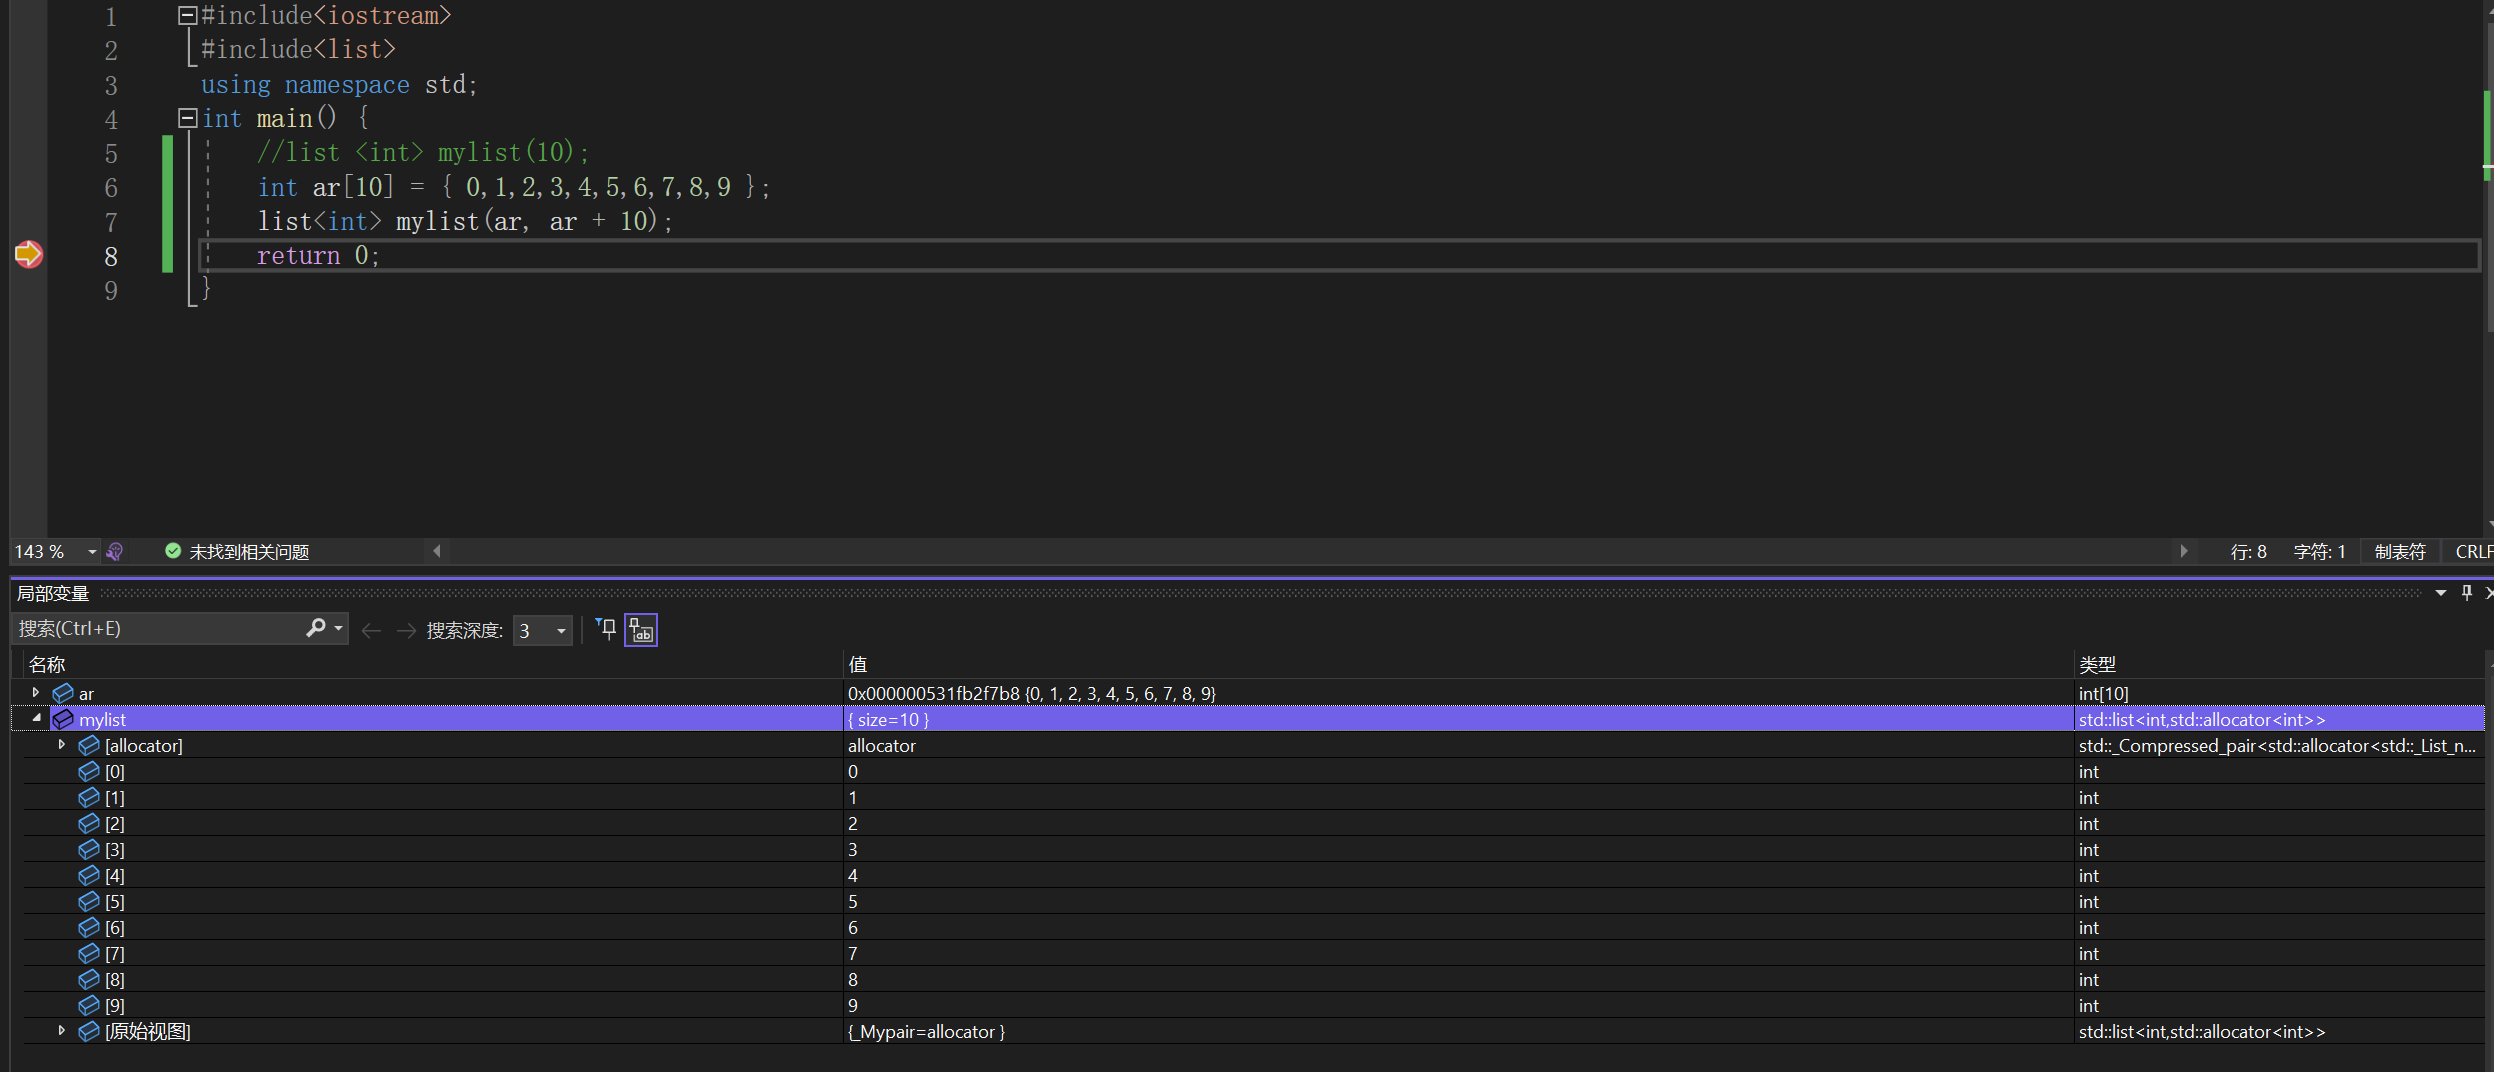Click the search backward arrow button

pos(371,630)
